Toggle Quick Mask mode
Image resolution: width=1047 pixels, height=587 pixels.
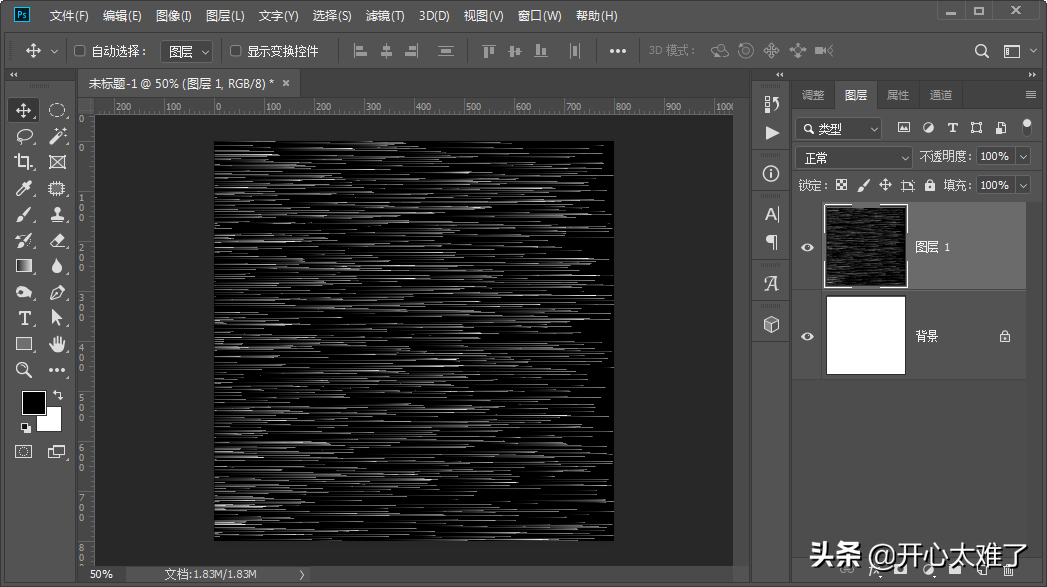(x=23, y=452)
